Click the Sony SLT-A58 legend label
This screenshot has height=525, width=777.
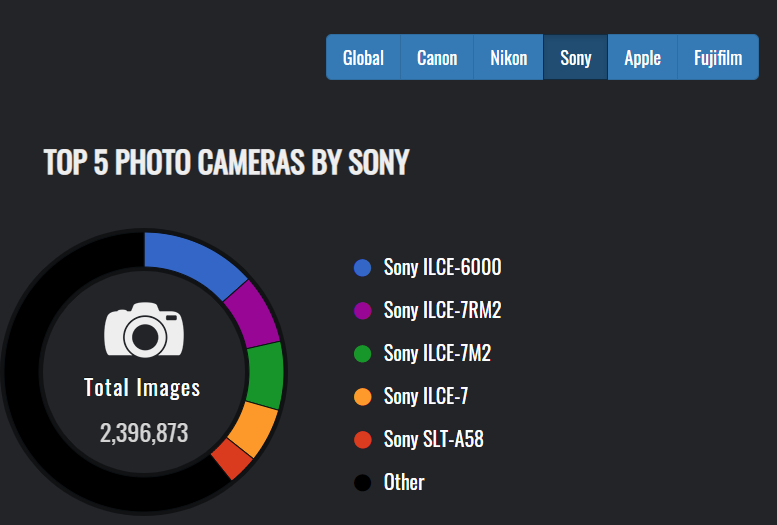click(x=434, y=440)
